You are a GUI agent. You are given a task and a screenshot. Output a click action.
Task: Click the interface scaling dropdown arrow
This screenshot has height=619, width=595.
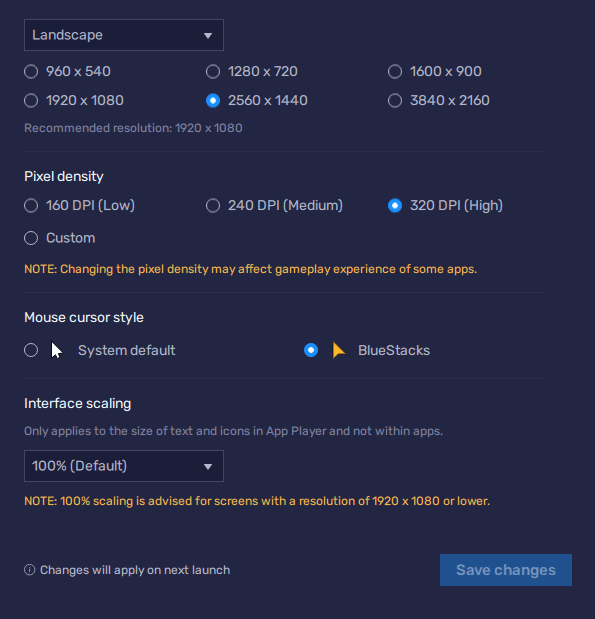[208, 467]
